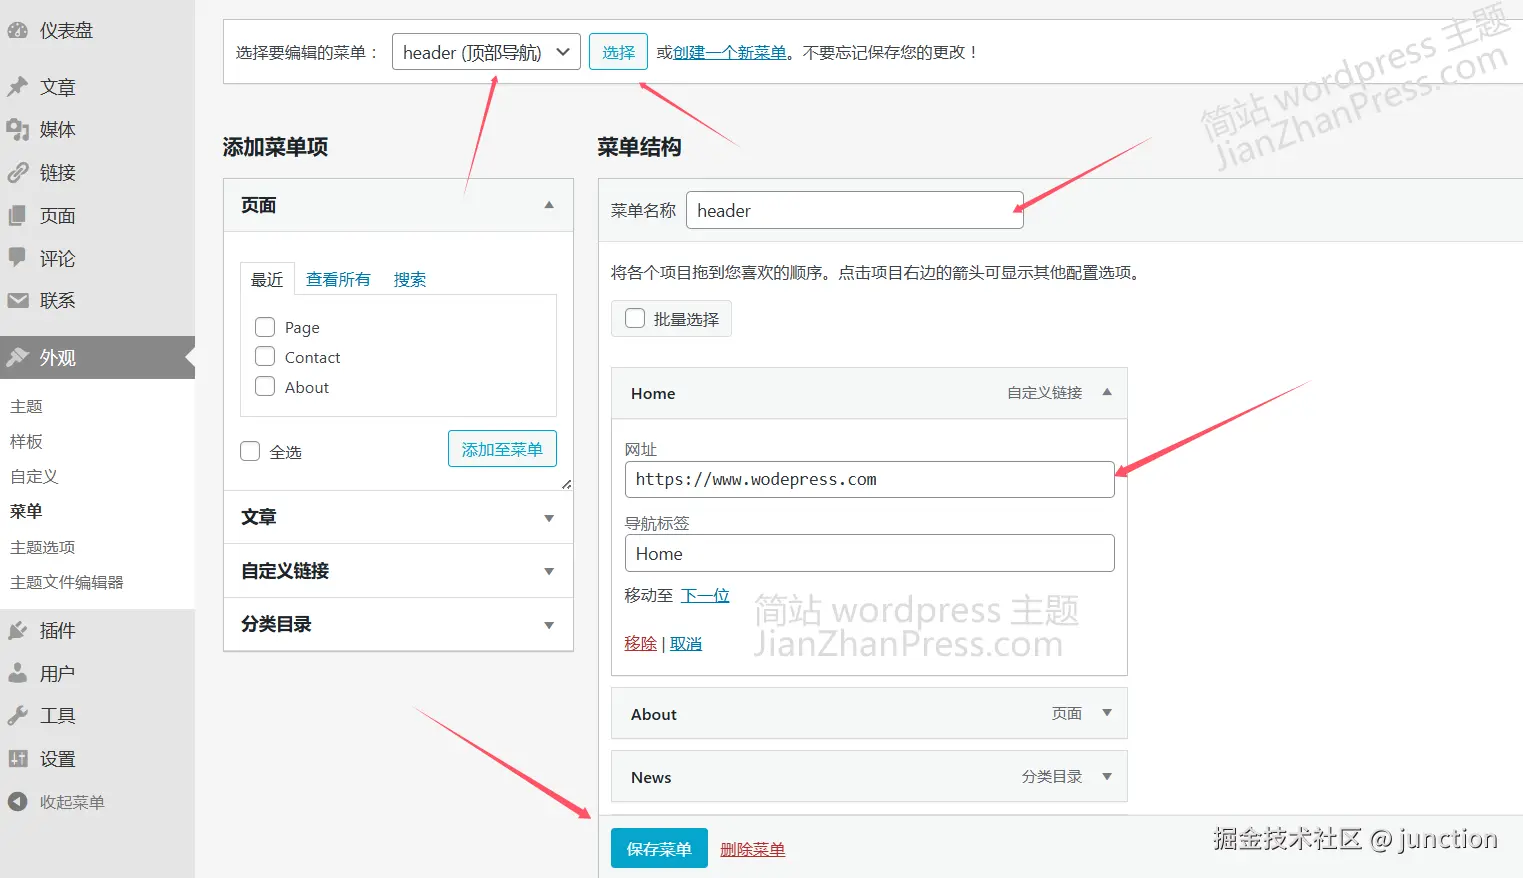
Task: Click the 设置 sidebar menu label
Action: point(58,759)
